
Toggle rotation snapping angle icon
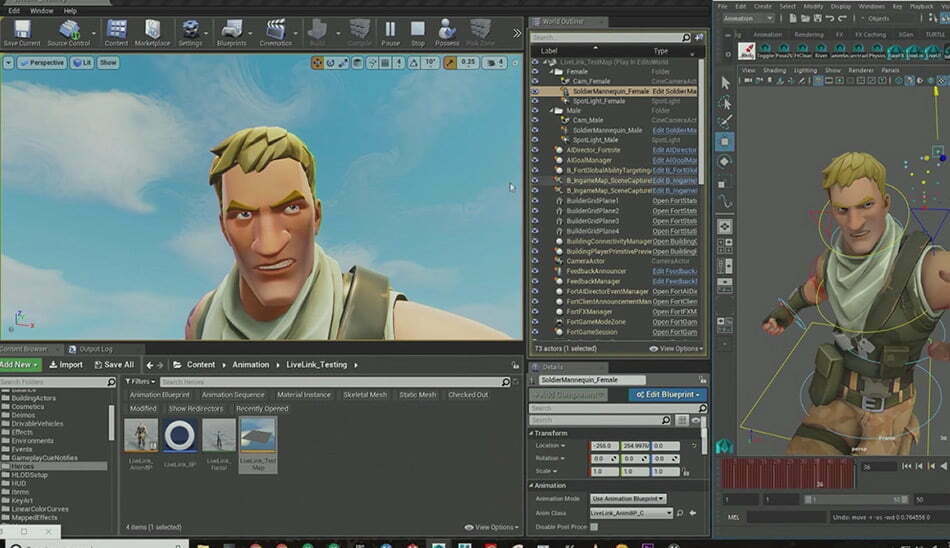pyautogui.click(x=414, y=62)
